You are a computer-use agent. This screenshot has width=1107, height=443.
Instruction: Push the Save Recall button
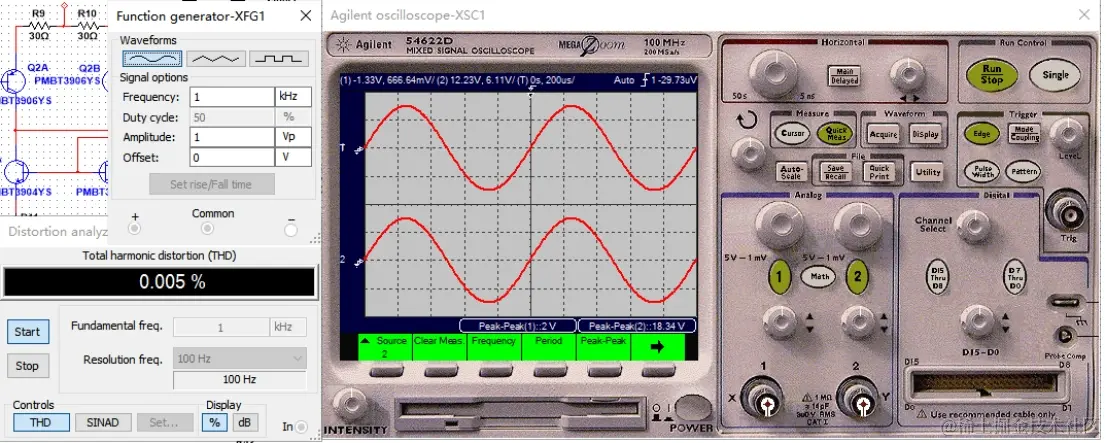click(835, 172)
